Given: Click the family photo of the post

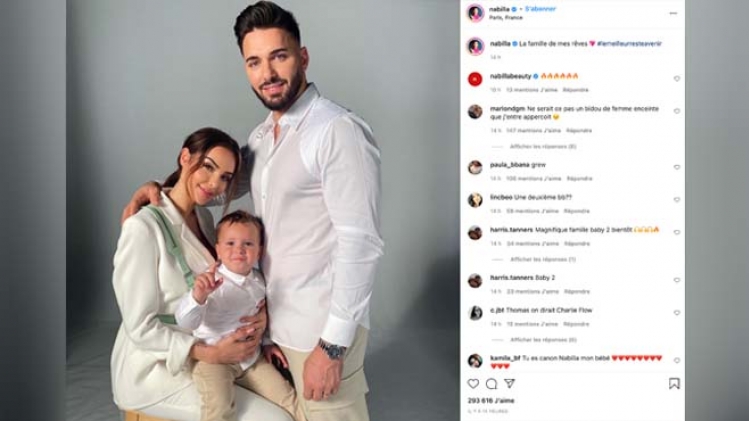Looking at the screenshot, I should (x=263, y=210).
